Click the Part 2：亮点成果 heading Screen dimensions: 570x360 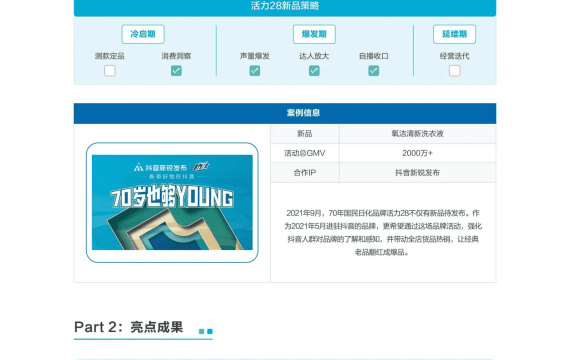pyautogui.click(x=128, y=327)
